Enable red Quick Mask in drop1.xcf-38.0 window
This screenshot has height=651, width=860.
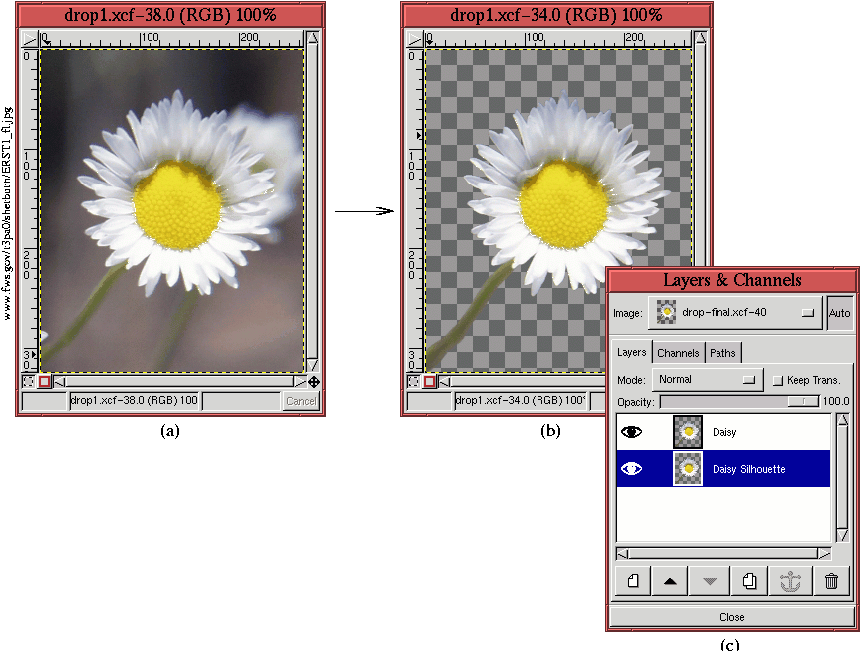tap(45, 381)
